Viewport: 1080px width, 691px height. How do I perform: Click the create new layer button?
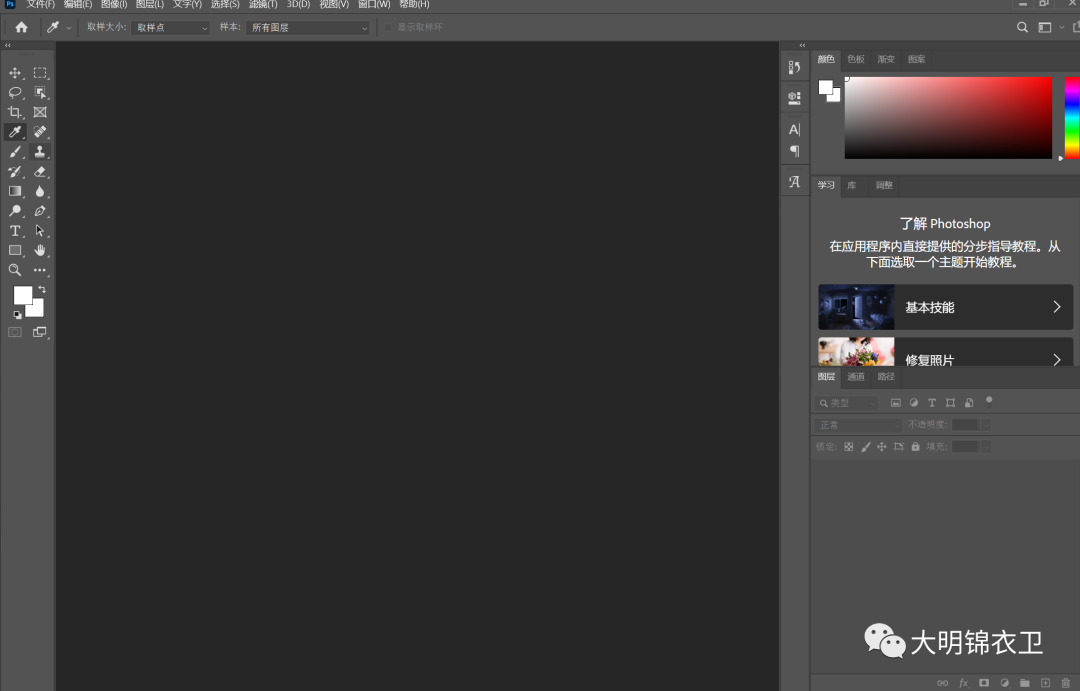coord(1046,683)
